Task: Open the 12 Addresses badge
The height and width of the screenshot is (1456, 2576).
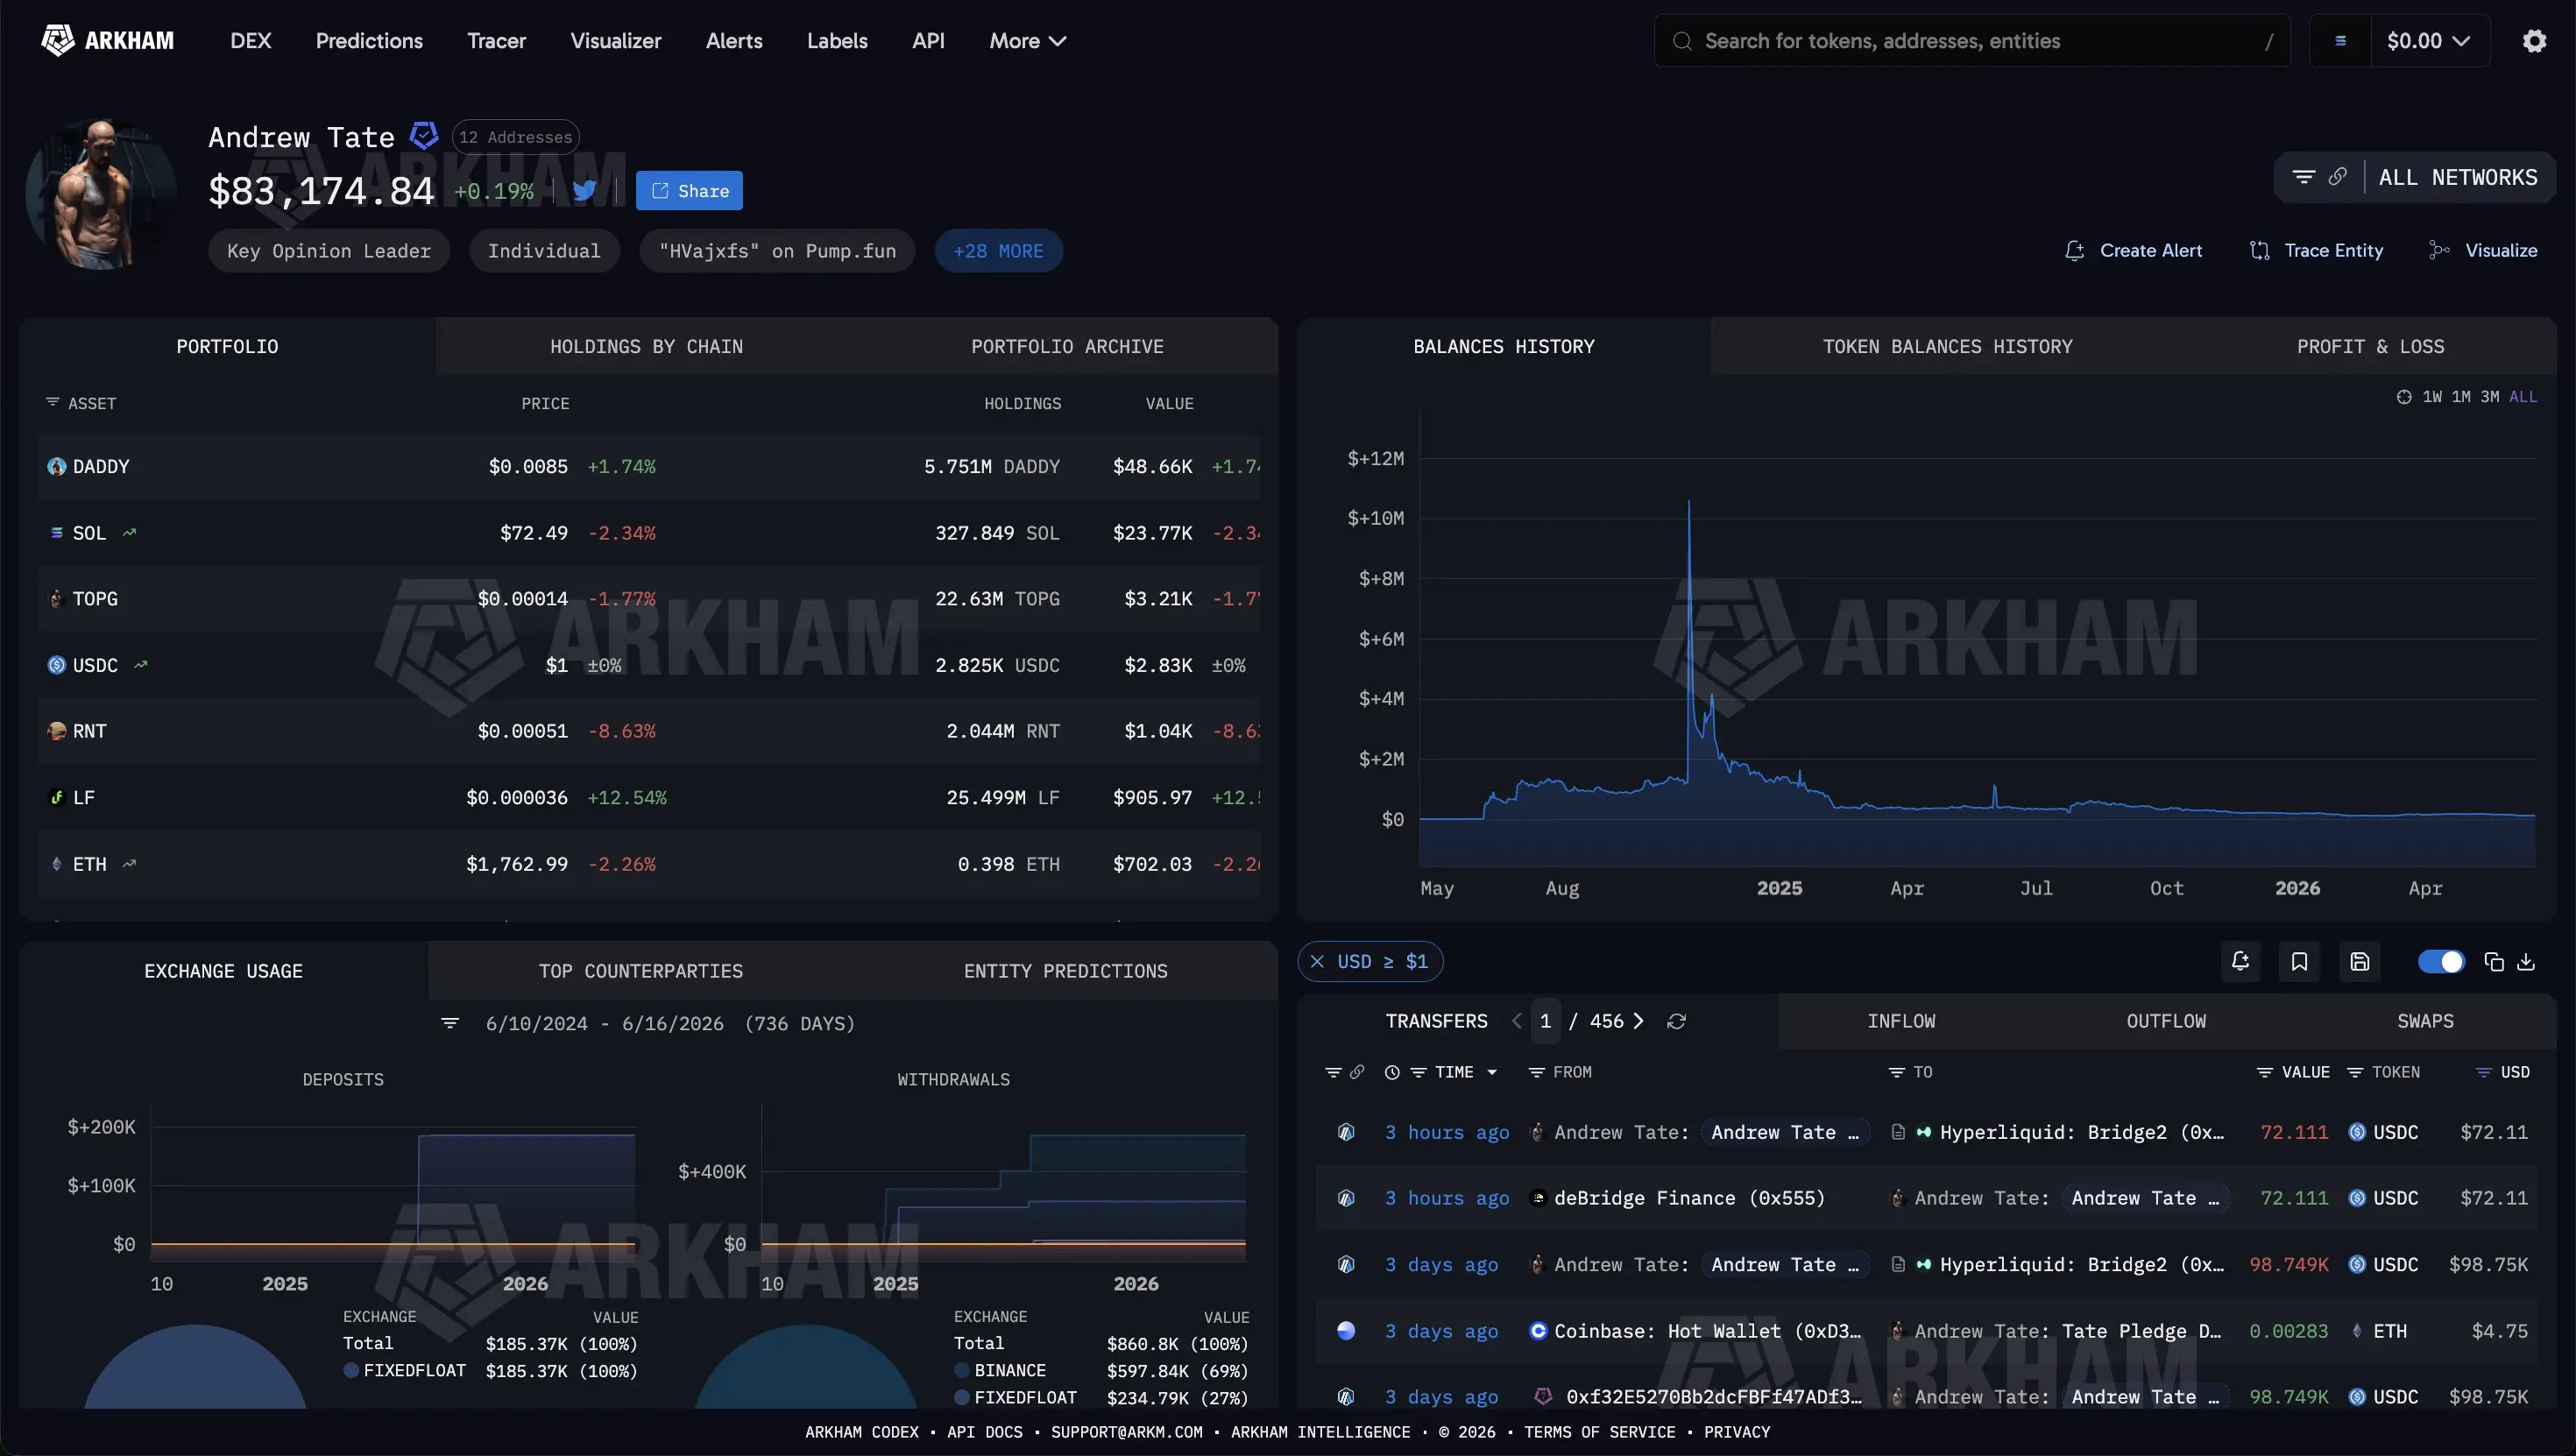Action: (515, 137)
